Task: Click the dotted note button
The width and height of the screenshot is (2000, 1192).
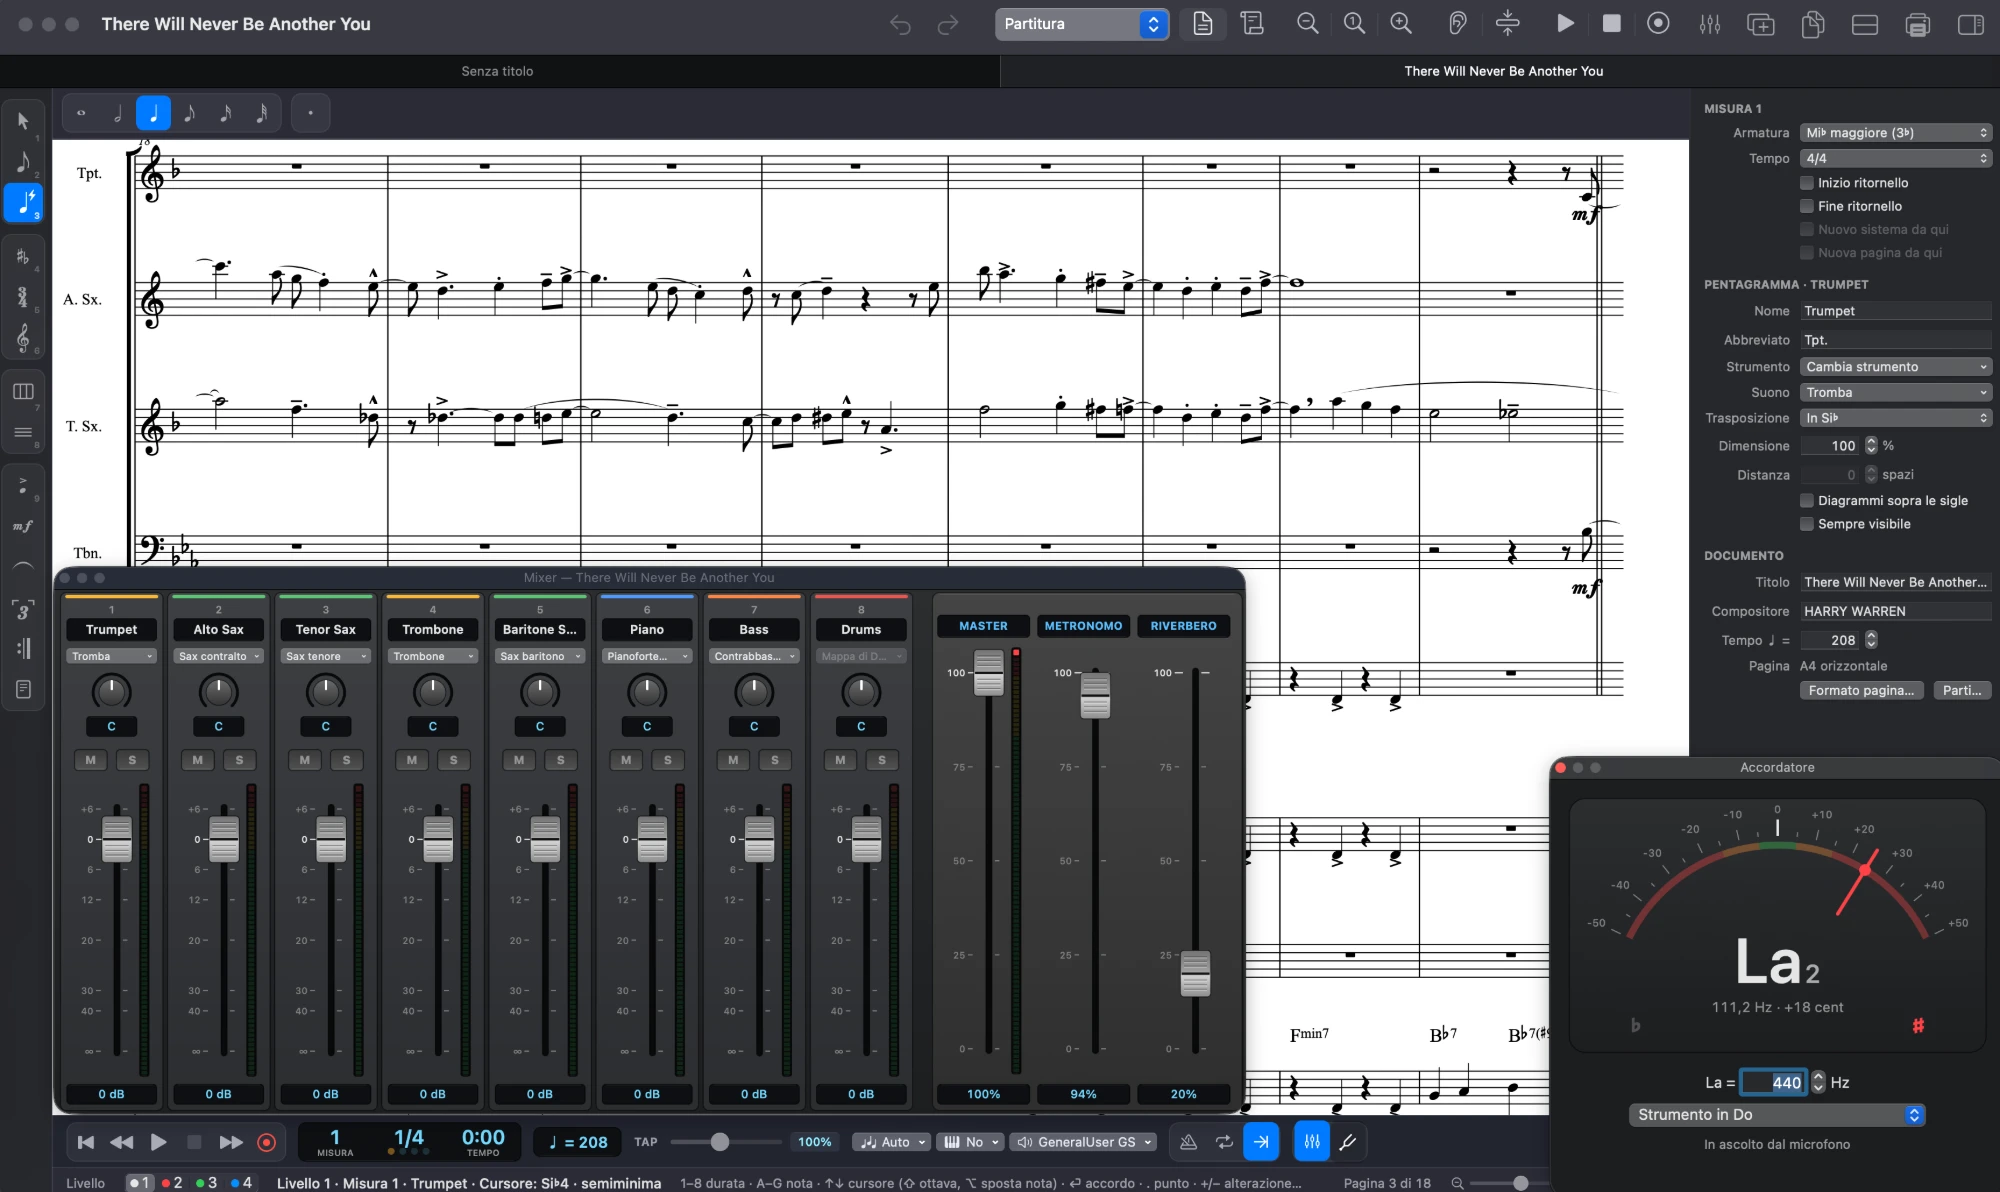Action: tap(311, 114)
